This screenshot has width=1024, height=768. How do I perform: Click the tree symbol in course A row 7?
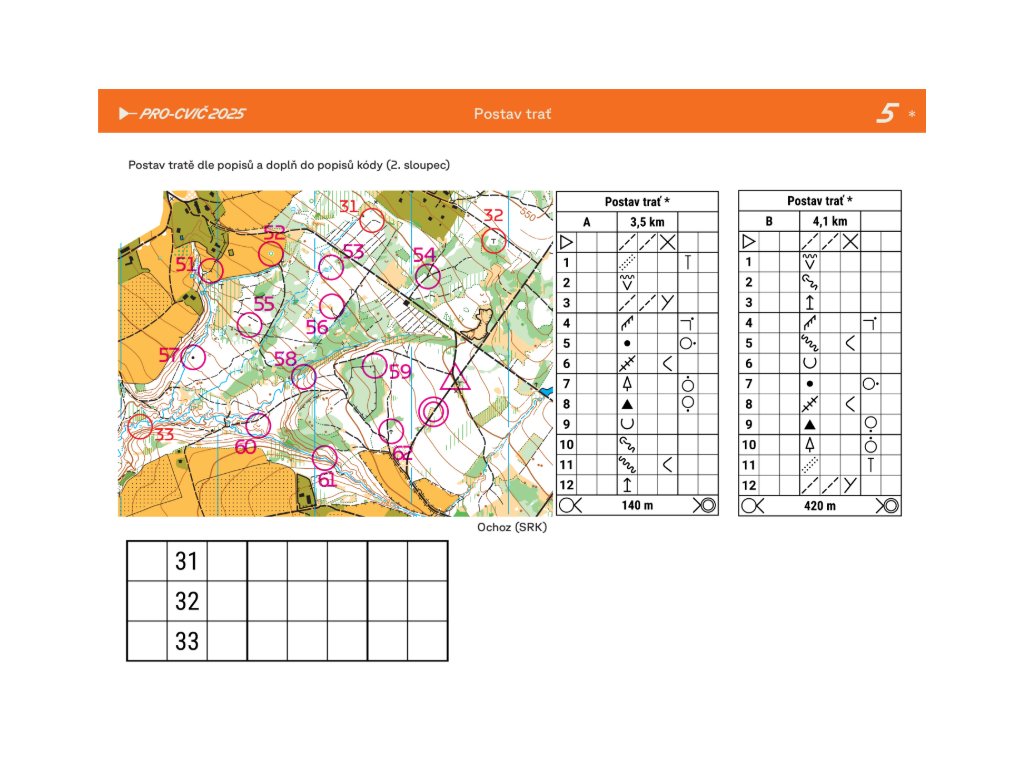point(627,384)
